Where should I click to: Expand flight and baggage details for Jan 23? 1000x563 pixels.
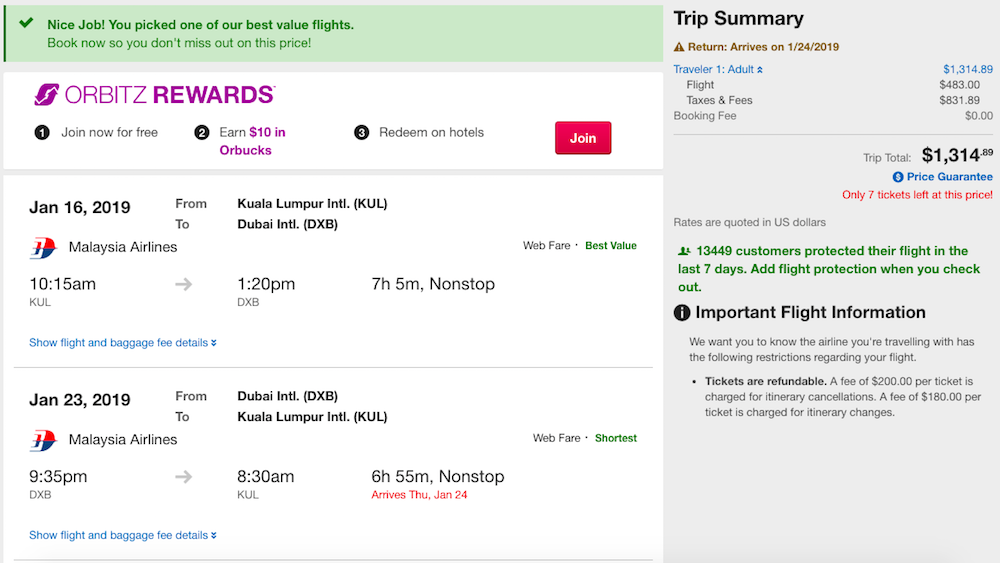coord(123,535)
